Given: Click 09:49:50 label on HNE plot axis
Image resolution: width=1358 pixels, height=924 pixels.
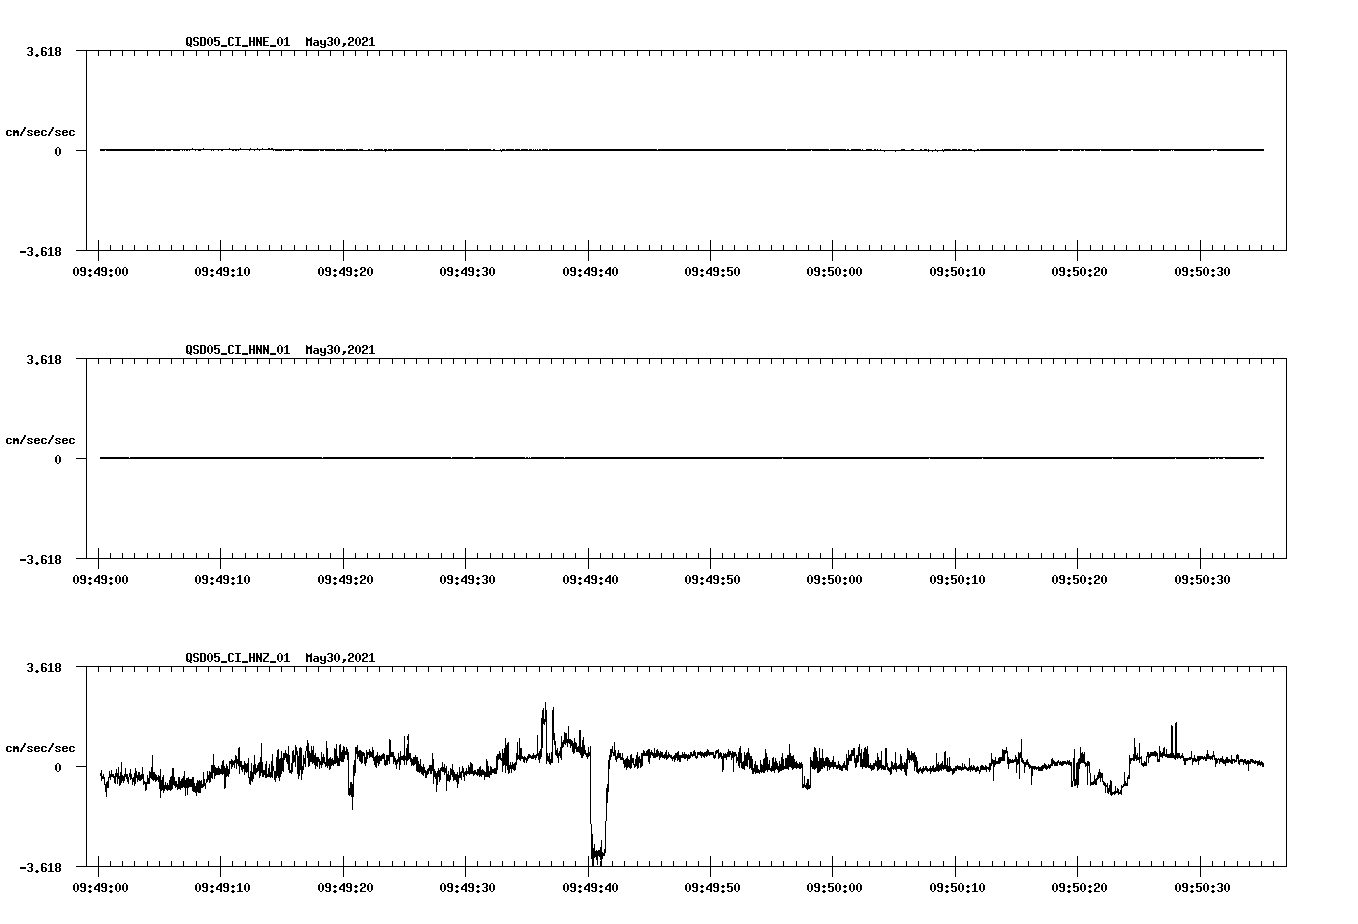Looking at the screenshot, I should tap(712, 271).
